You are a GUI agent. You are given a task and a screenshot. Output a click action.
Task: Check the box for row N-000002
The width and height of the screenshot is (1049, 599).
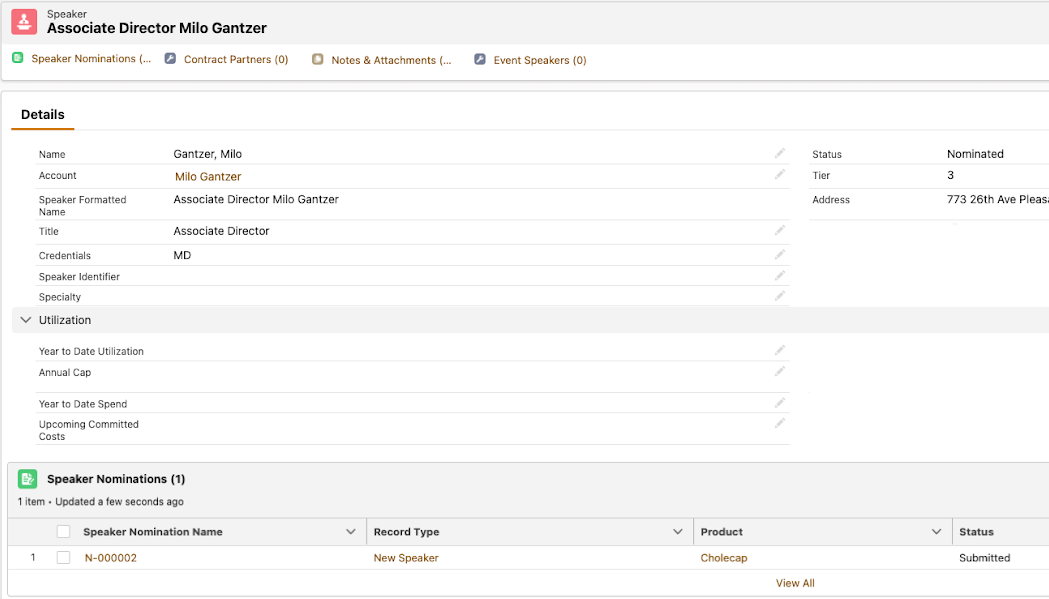pyautogui.click(x=64, y=558)
